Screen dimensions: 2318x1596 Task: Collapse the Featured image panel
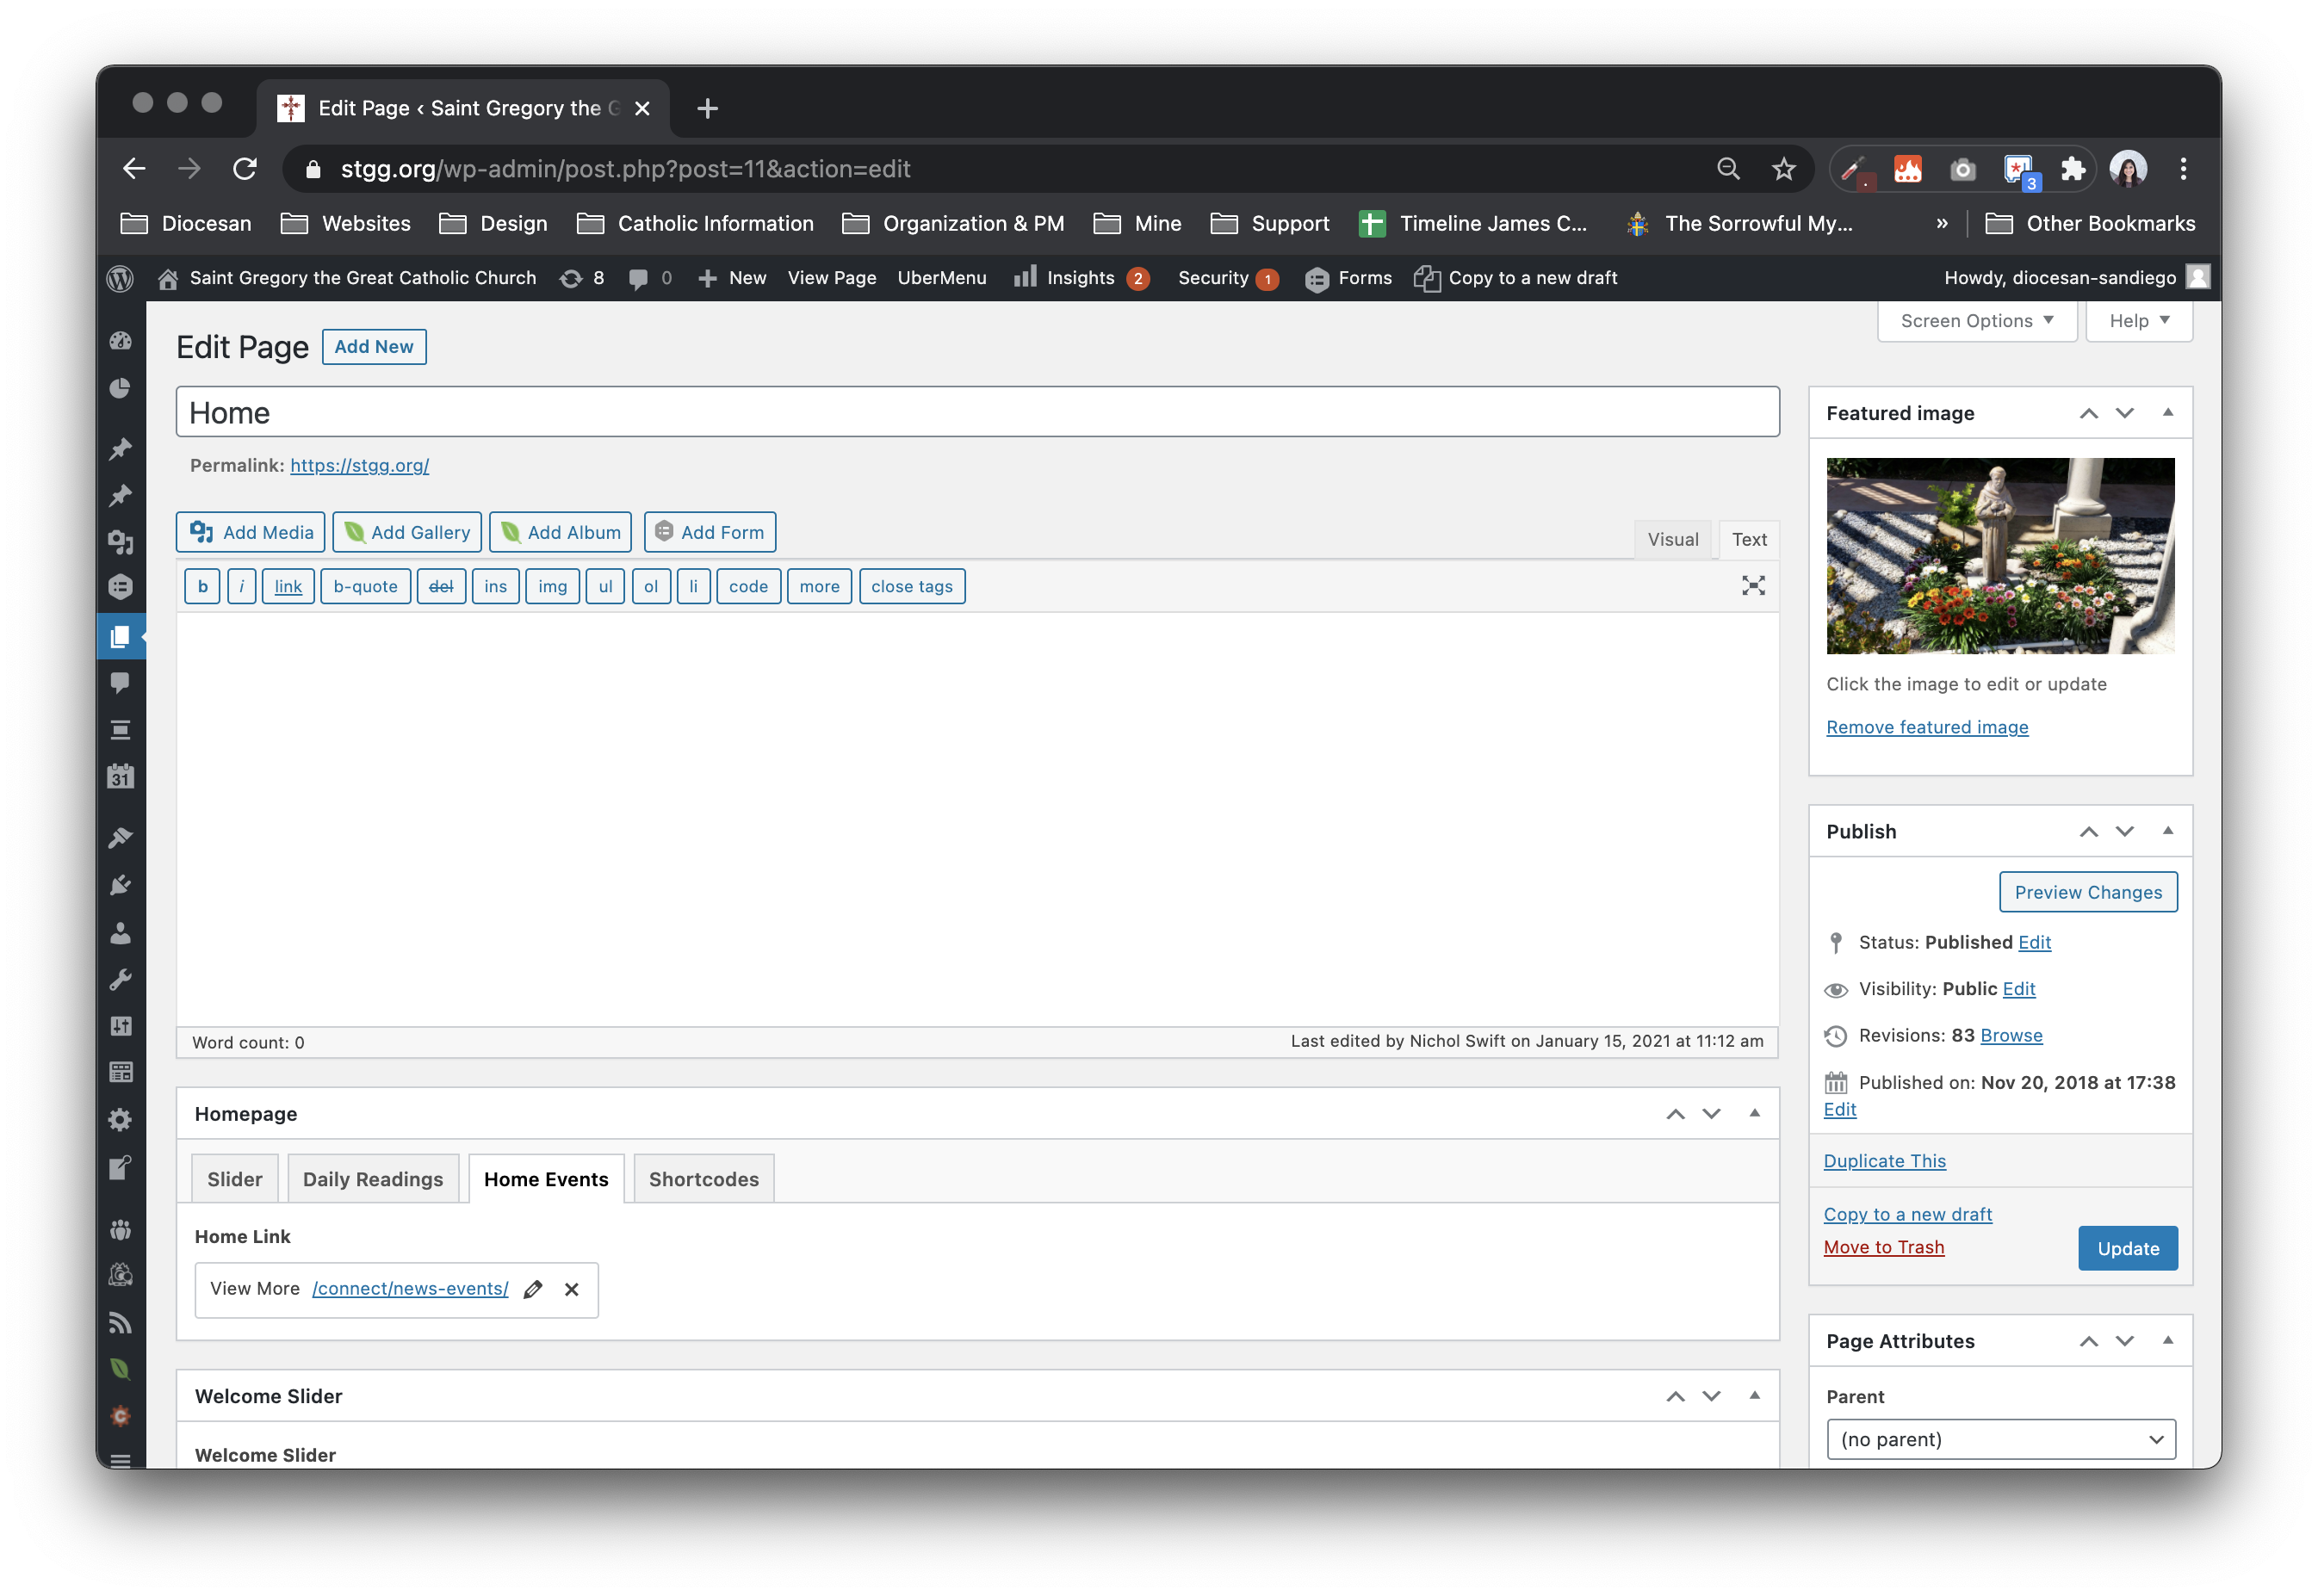2167,413
